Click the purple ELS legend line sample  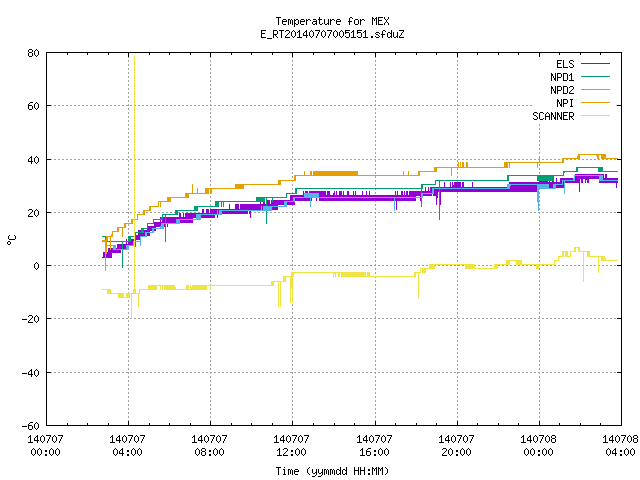pyautogui.click(x=596, y=64)
